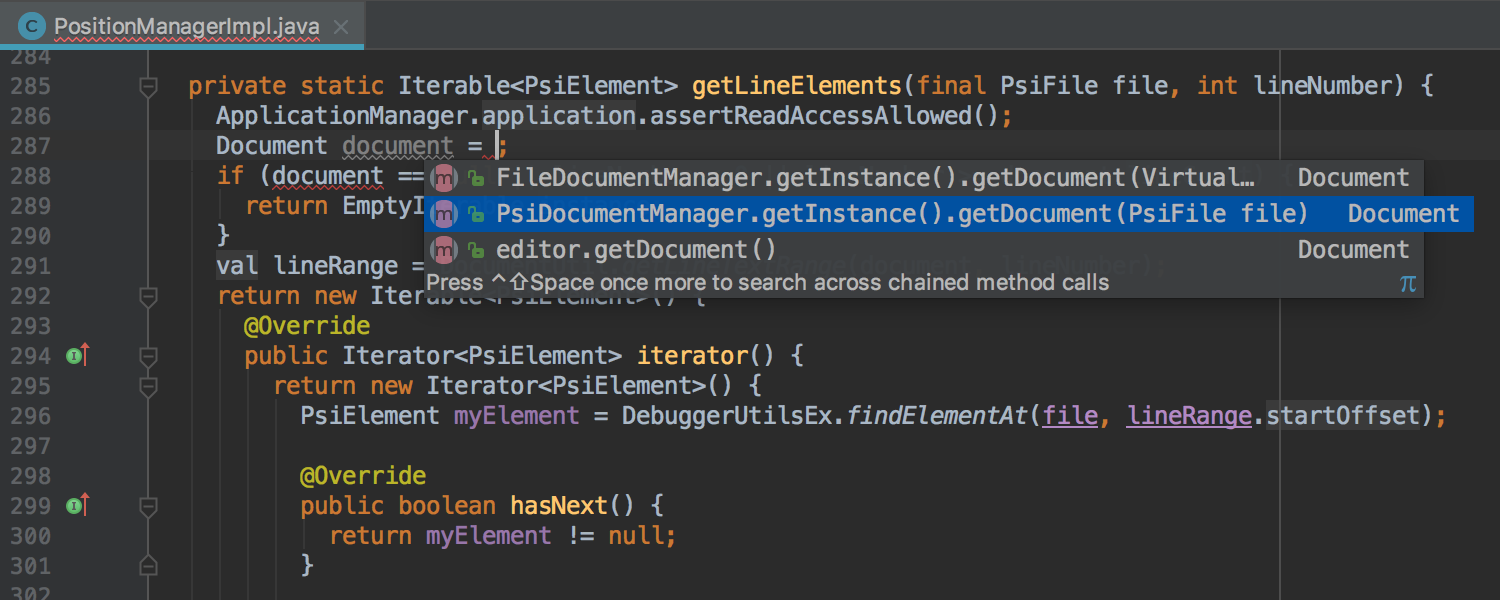Collapse the code fold marker at line 292
This screenshot has height=600, width=1500.
pyautogui.click(x=148, y=296)
